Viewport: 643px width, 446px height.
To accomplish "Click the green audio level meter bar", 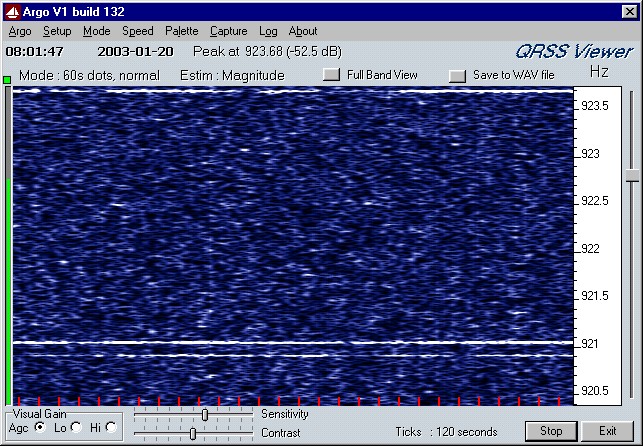I will [x=8, y=291].
